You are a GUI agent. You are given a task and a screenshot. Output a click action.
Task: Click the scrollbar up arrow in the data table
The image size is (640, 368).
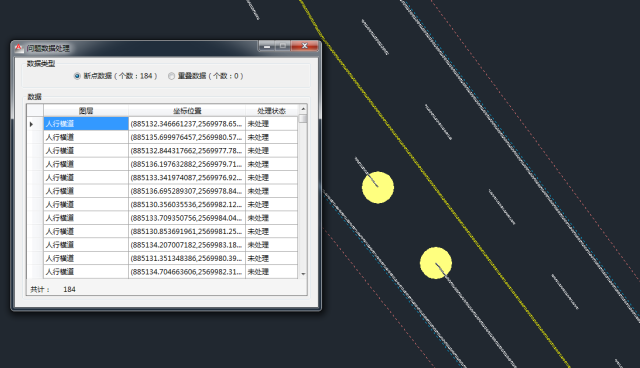click(303, 109)
